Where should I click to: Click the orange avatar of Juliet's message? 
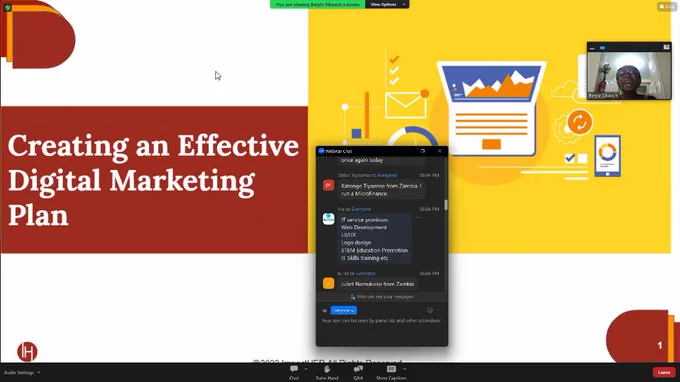[328, 284]
